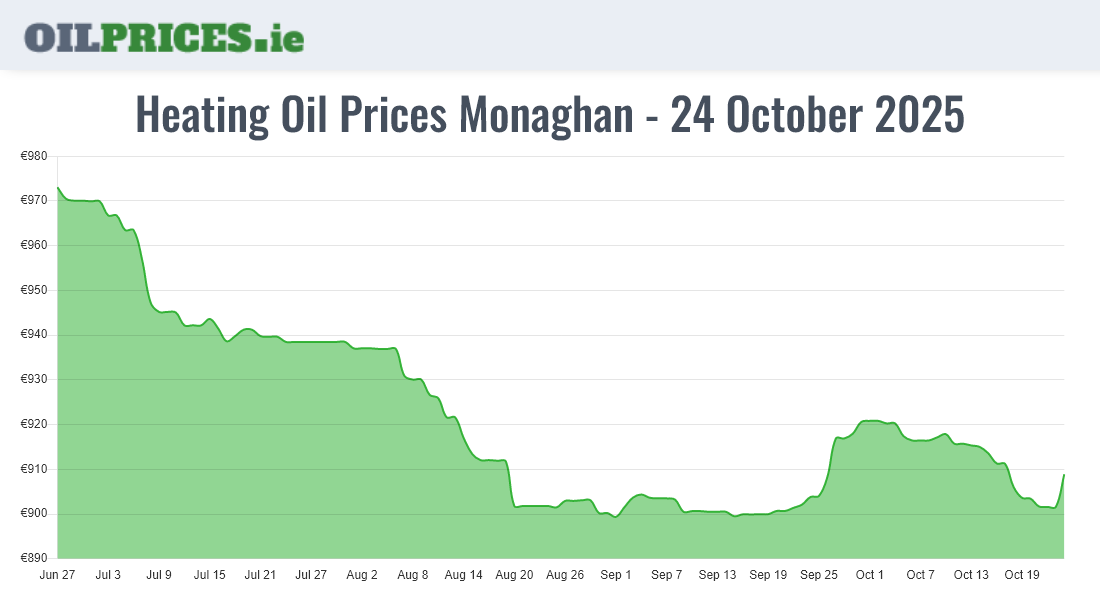Viewport: 1100px width, 600px height.
Task: Select the Sep 7 date label
Action: click(x=666, y=575)
